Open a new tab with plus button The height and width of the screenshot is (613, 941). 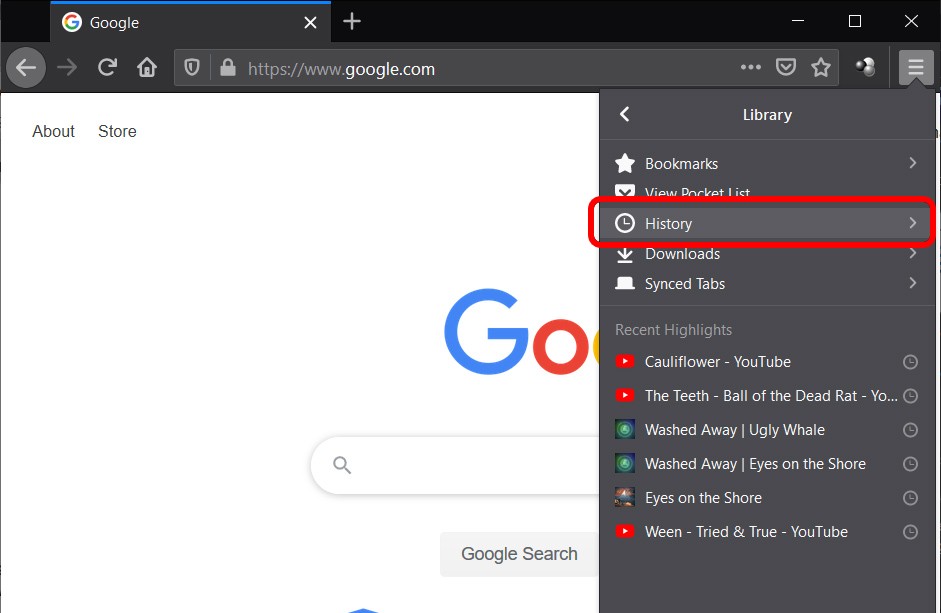coord(352,22)
